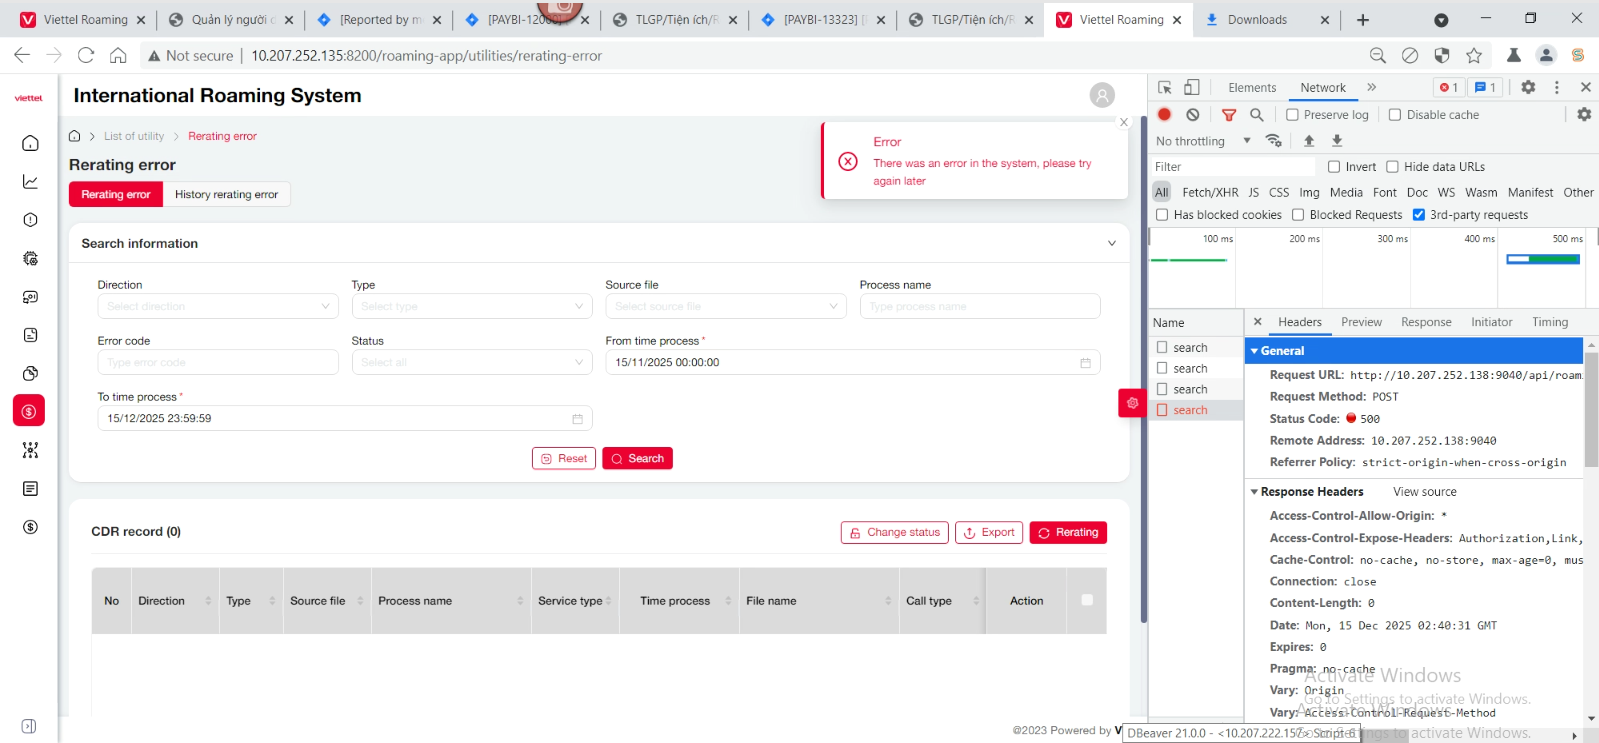
Task: Collapse the Search information panel
Action: coord(1111,243)
